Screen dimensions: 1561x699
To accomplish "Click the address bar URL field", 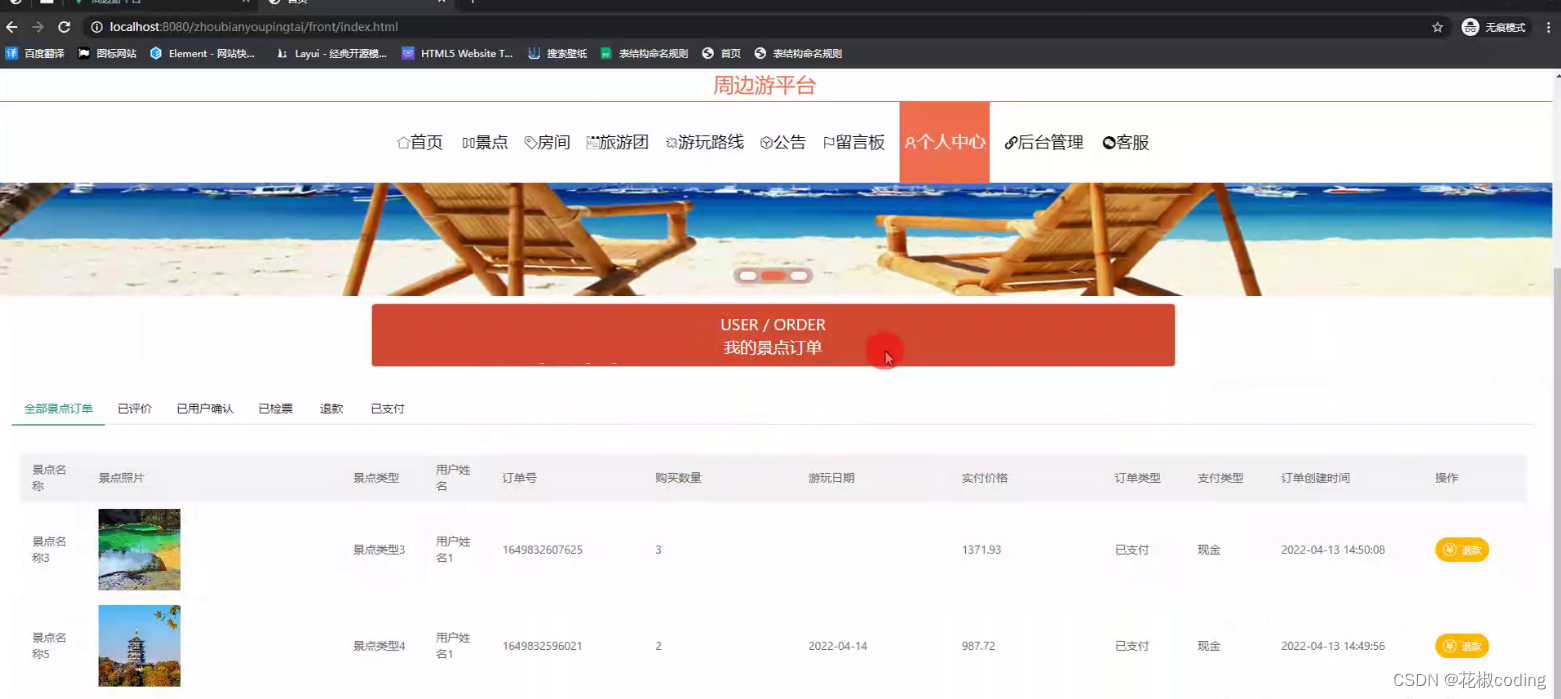I will [x=750, y=27].
